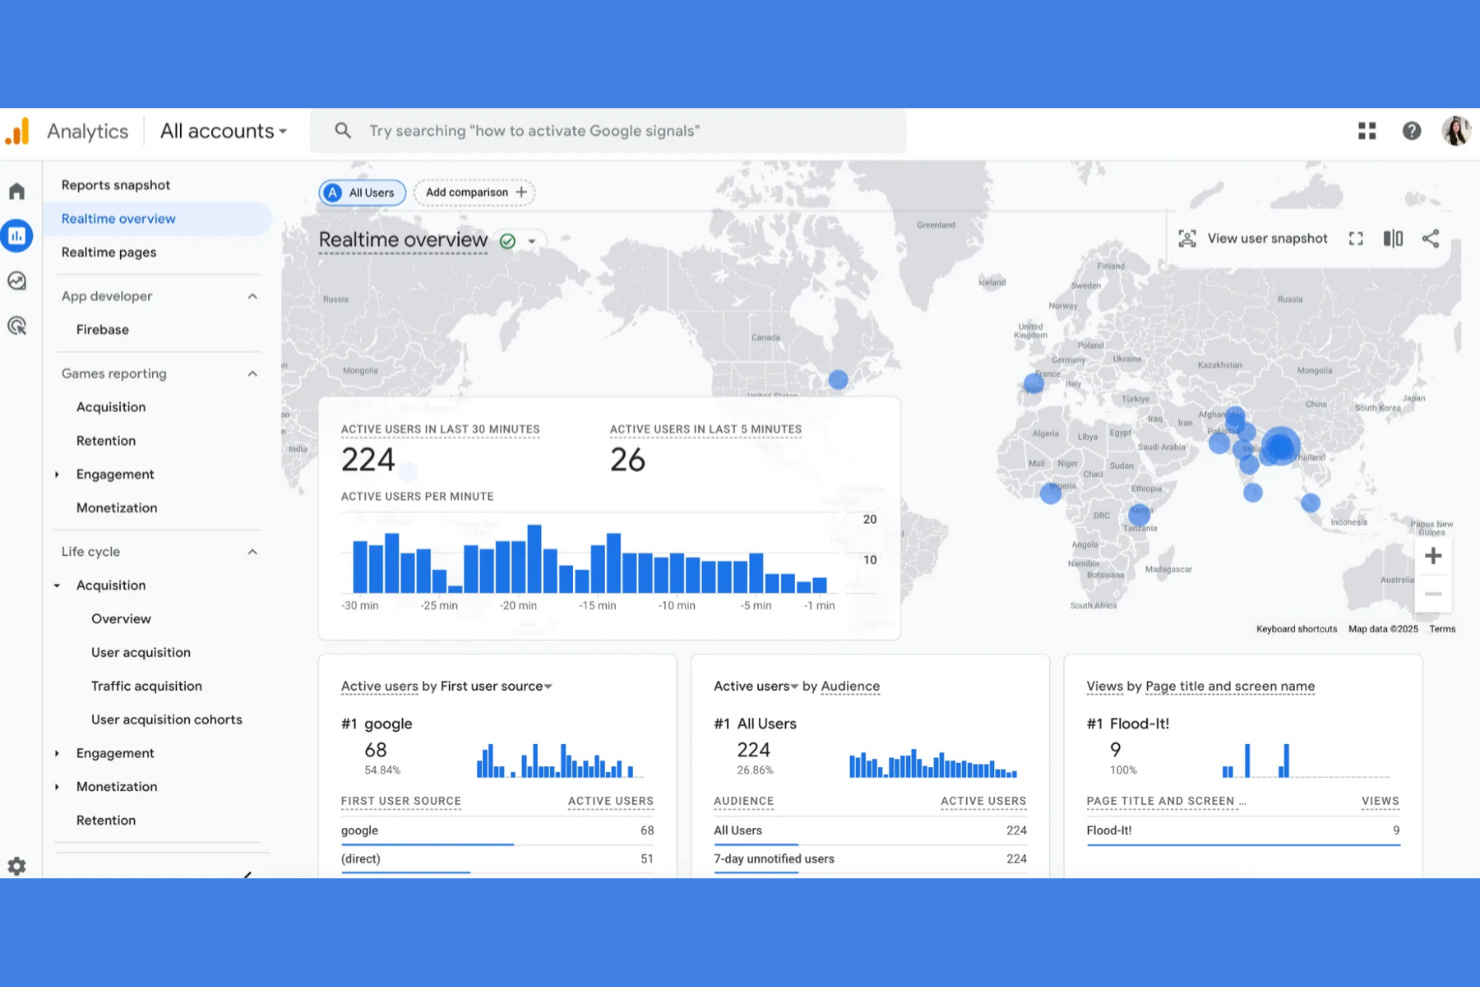This screenshot has width=1480, height=987.
Task: Open the Audience dimension dropdown
Action: [849, 686]
